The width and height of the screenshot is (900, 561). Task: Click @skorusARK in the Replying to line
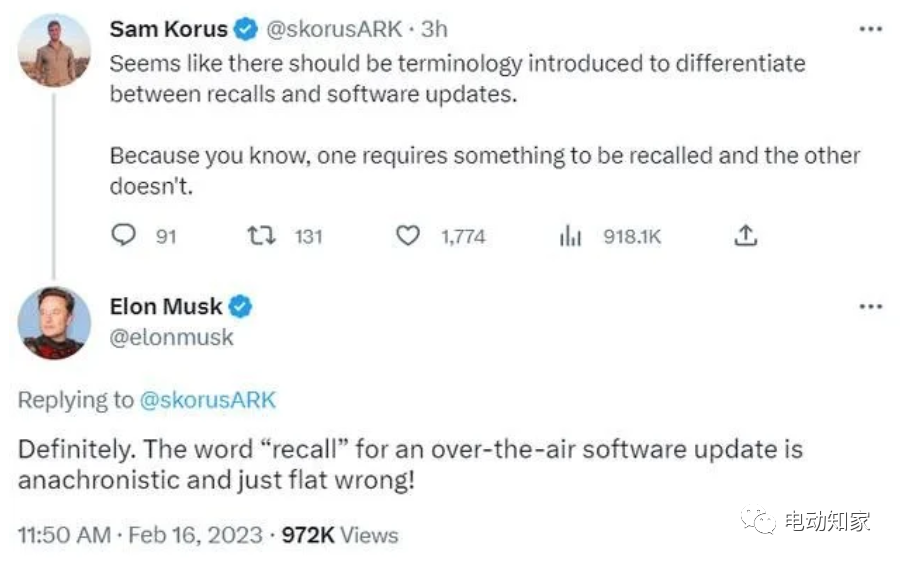(x=208, y=400)
